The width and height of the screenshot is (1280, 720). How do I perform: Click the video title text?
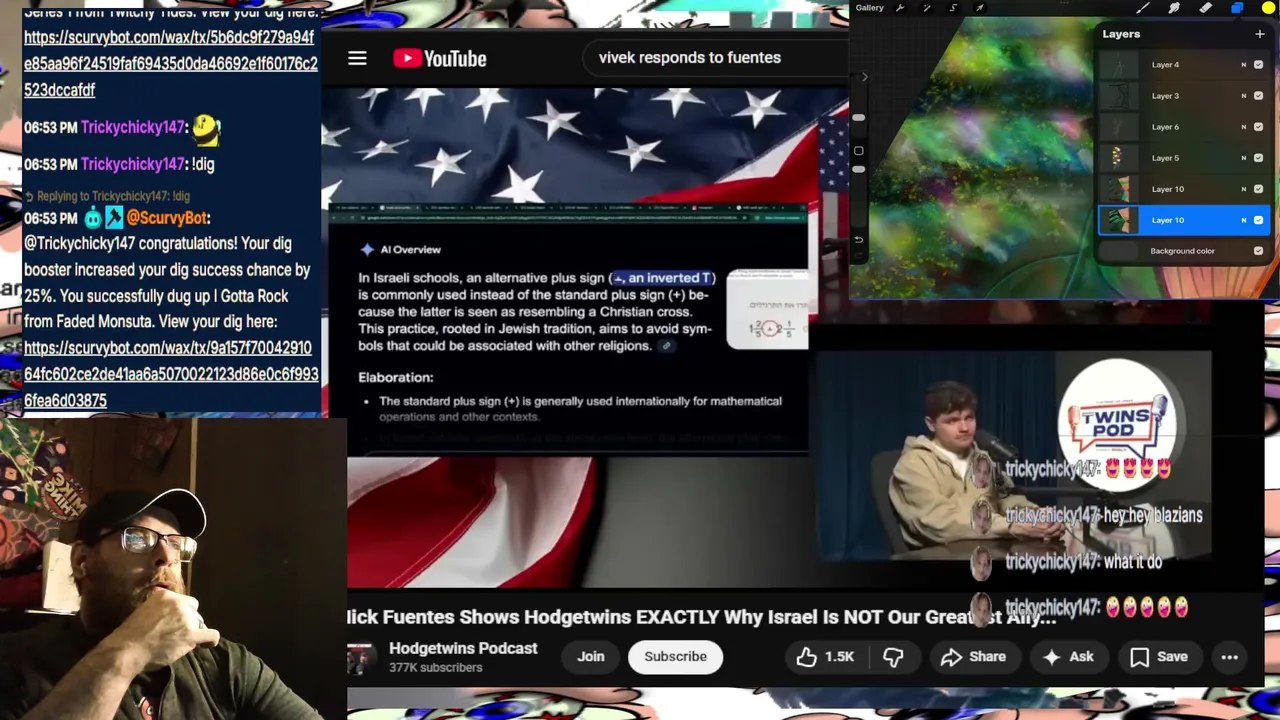700,617
